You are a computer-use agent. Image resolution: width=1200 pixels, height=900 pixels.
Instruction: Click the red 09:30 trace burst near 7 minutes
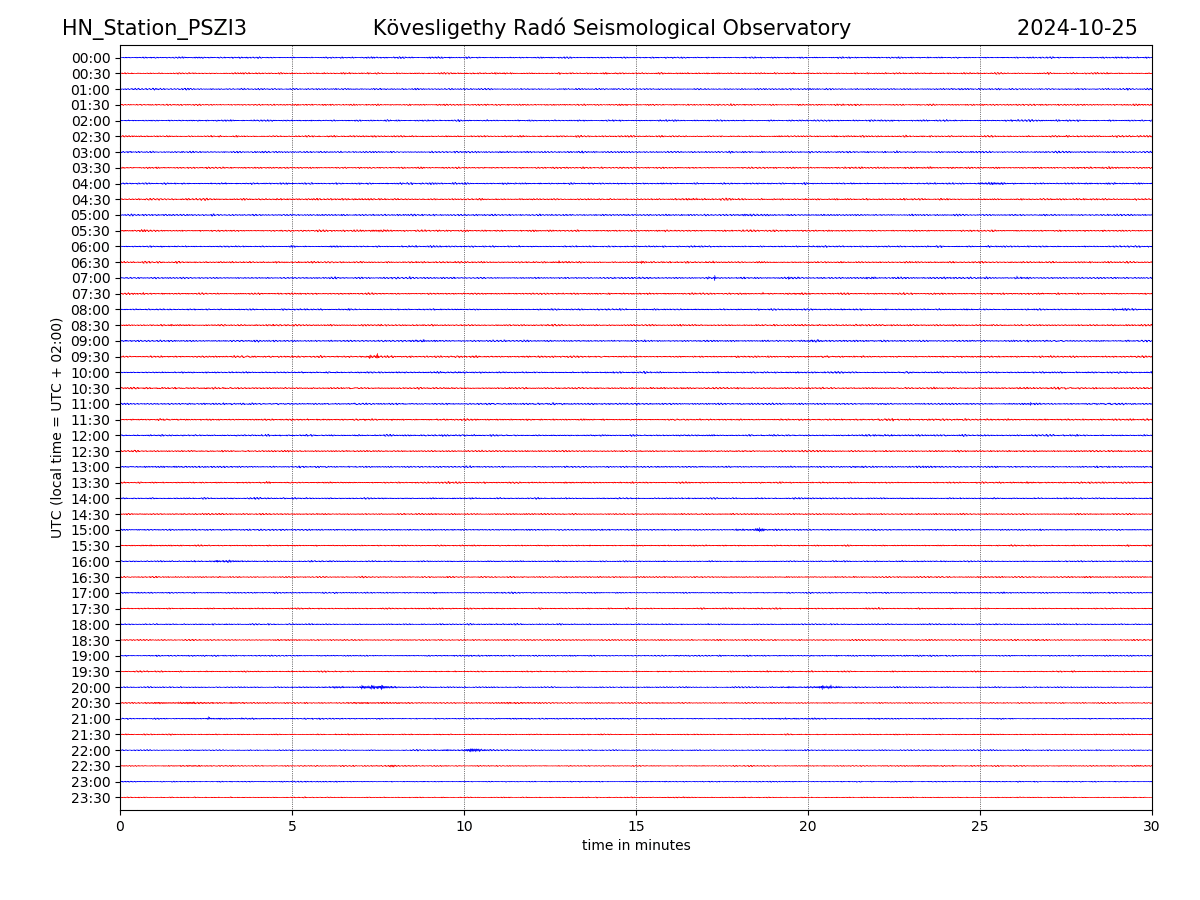point(374,356)
